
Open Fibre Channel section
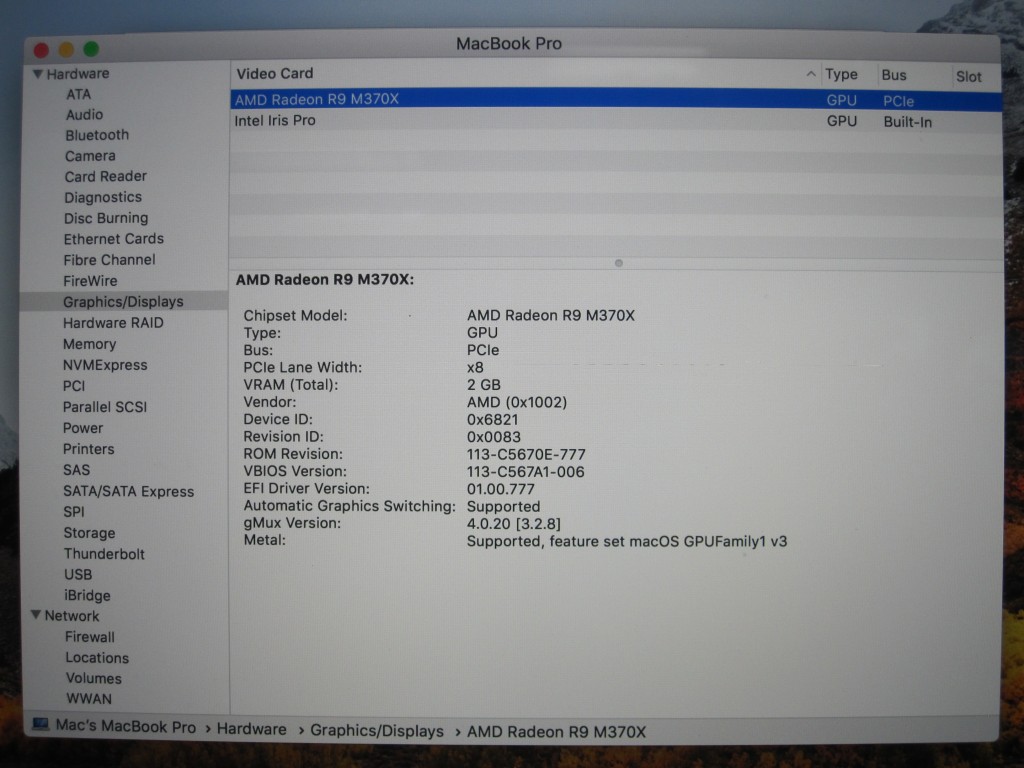(x=109, y=260)
